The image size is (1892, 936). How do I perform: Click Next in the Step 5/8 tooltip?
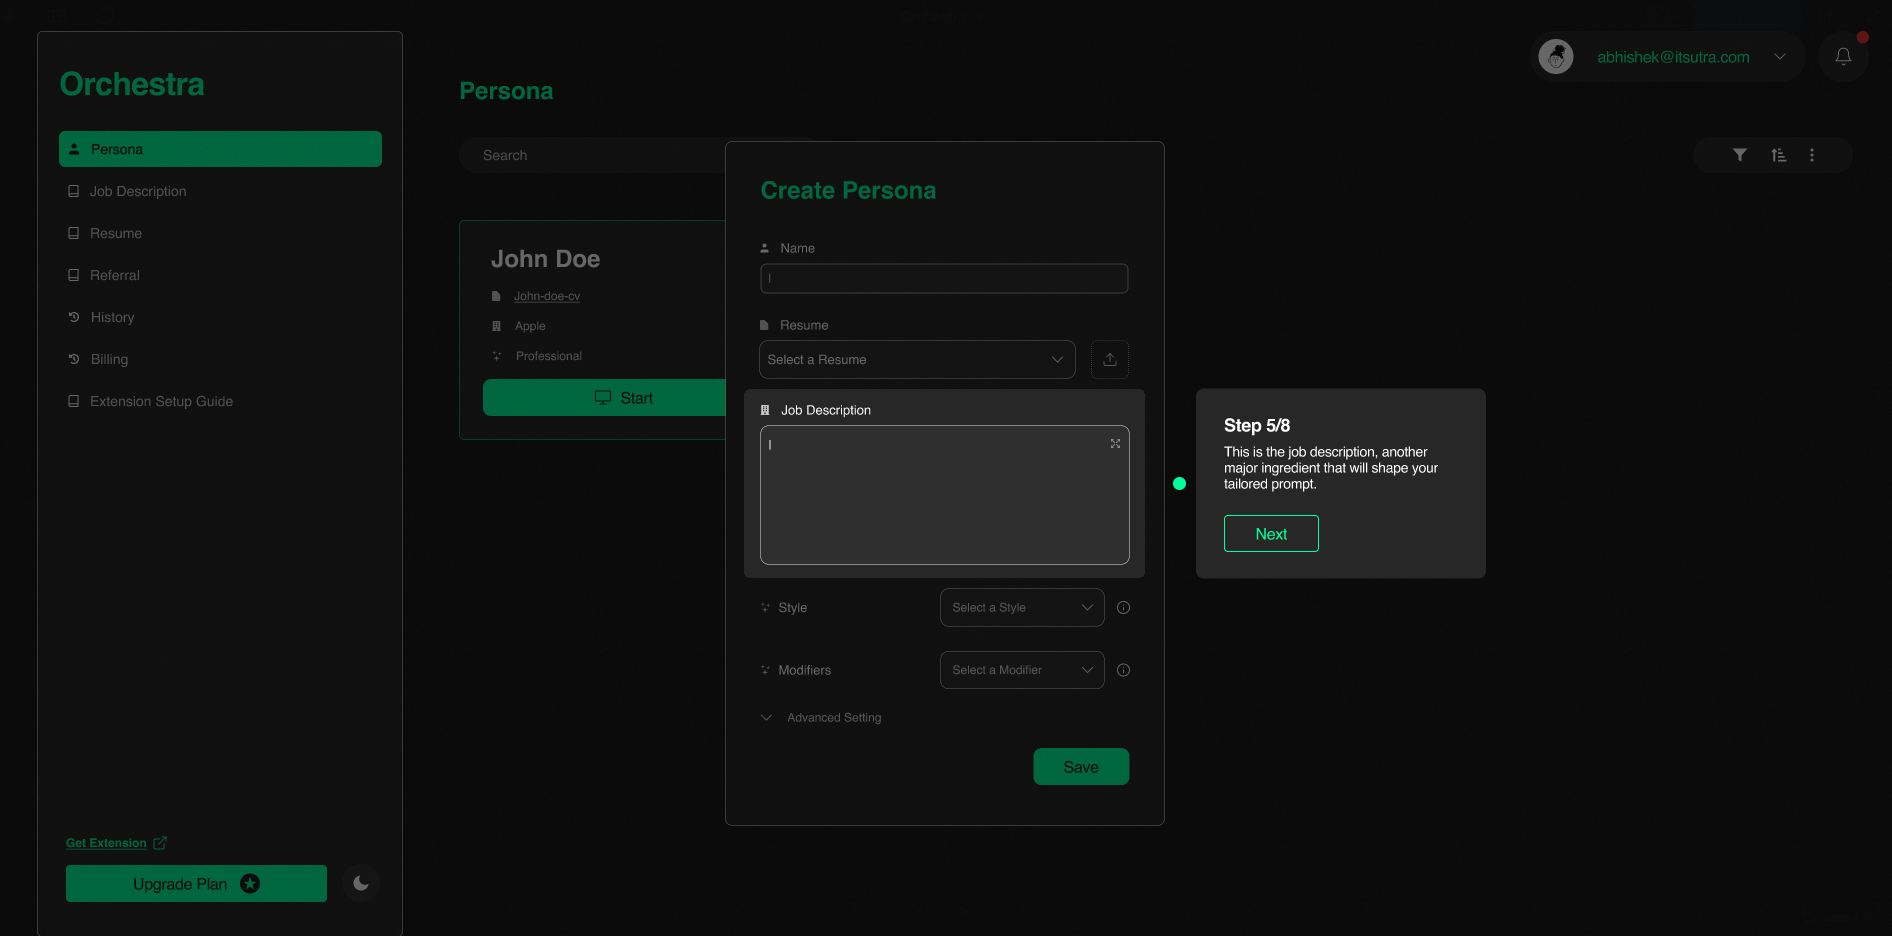pos(1271,534)
